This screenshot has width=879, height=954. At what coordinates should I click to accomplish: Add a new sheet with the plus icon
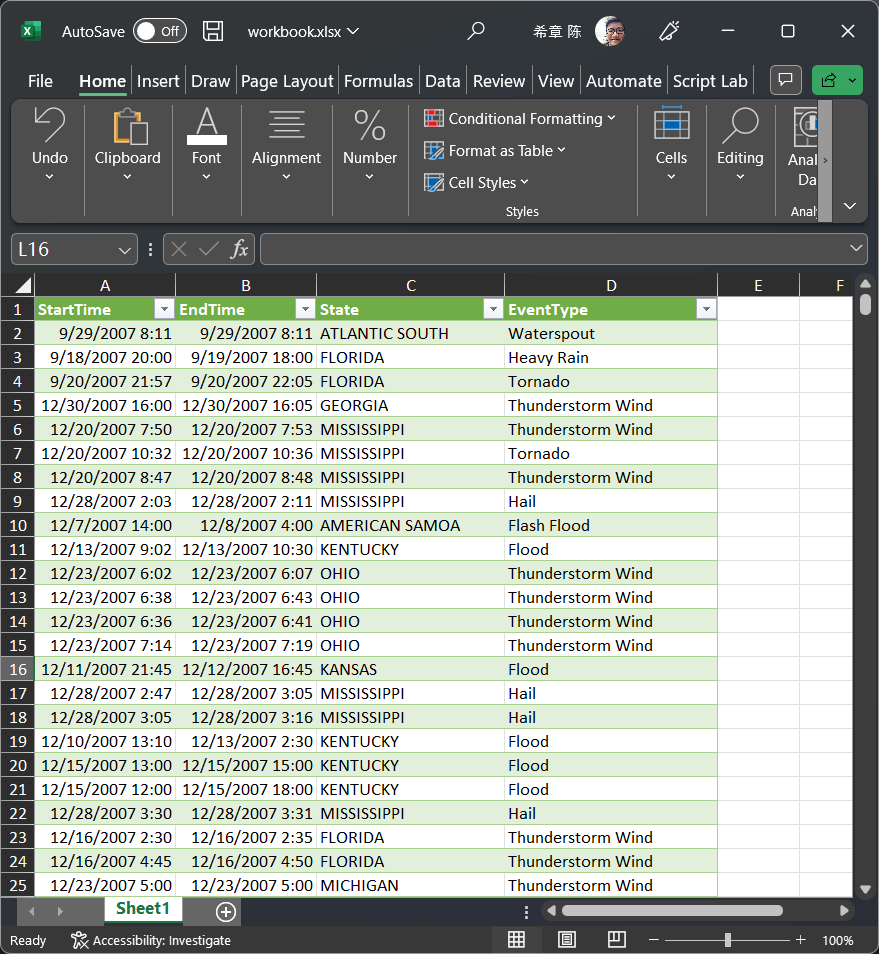click(x=226, y=911)
